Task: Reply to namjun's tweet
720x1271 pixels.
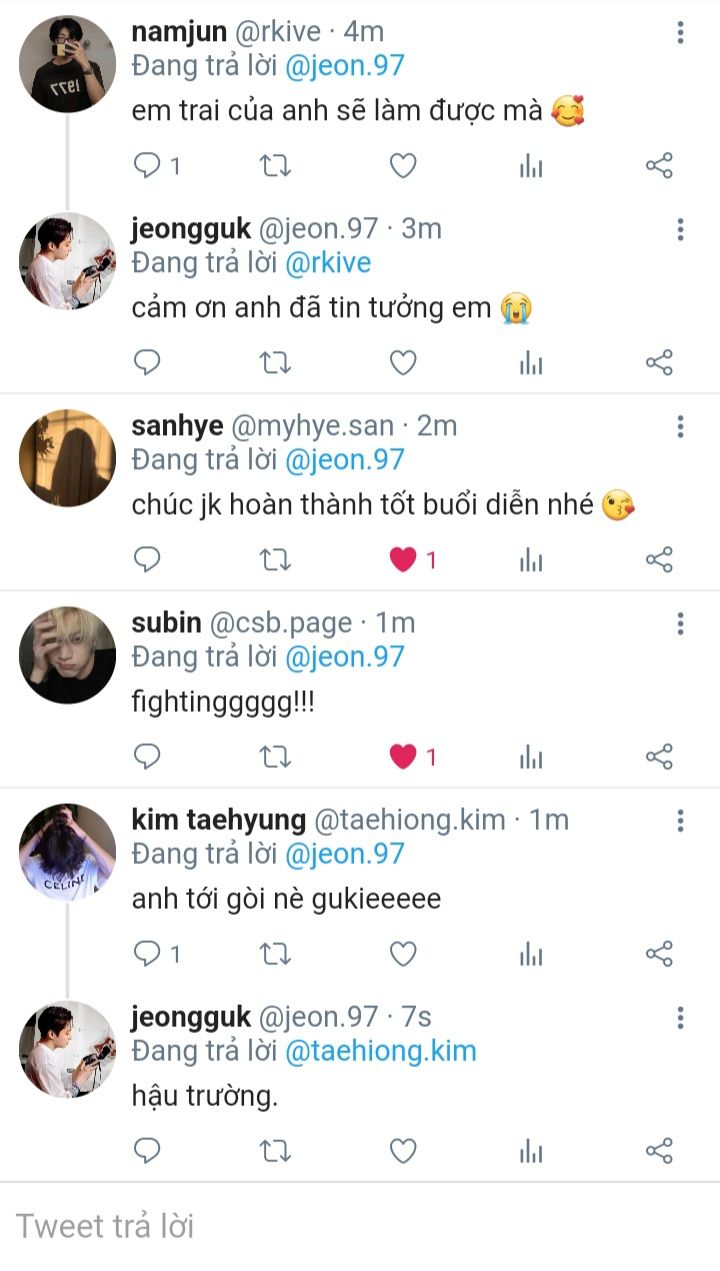Action: [148, 166]
